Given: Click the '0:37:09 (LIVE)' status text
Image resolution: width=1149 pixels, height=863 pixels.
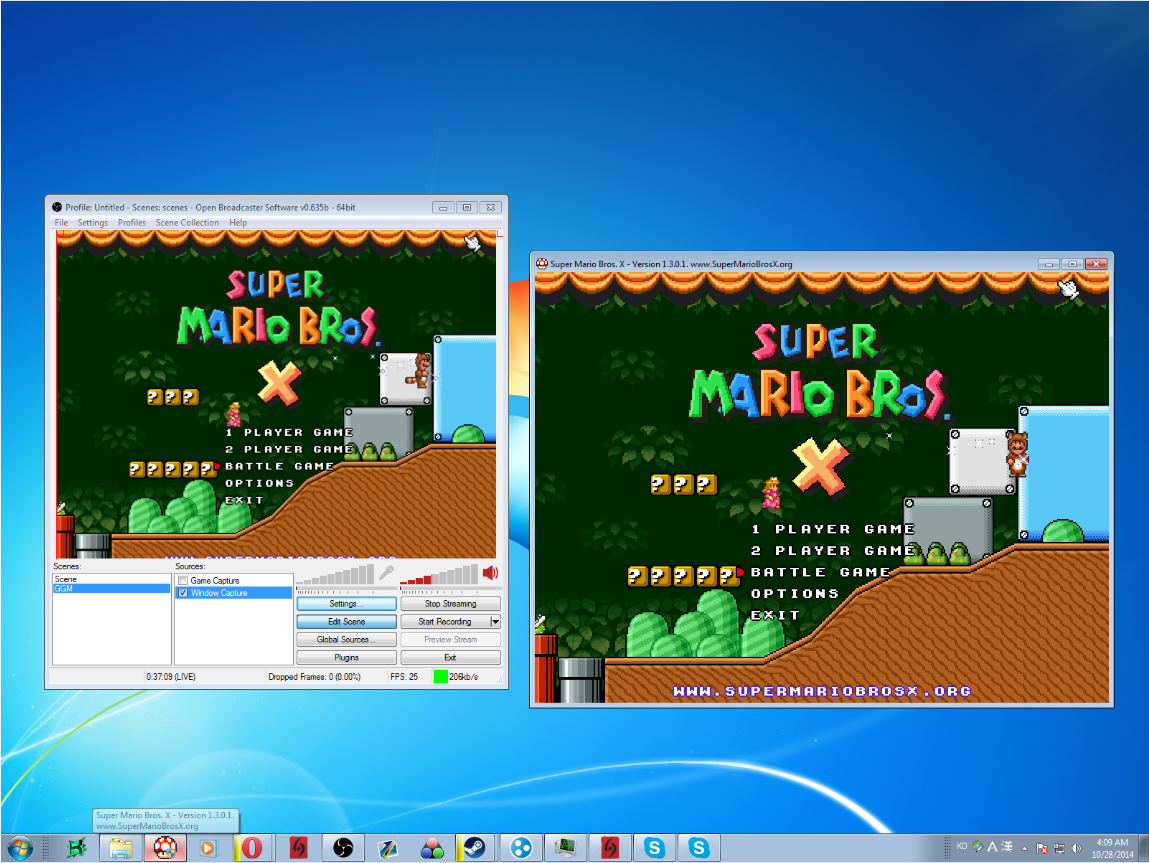Looking at the screenshot, I should (171, 677).
